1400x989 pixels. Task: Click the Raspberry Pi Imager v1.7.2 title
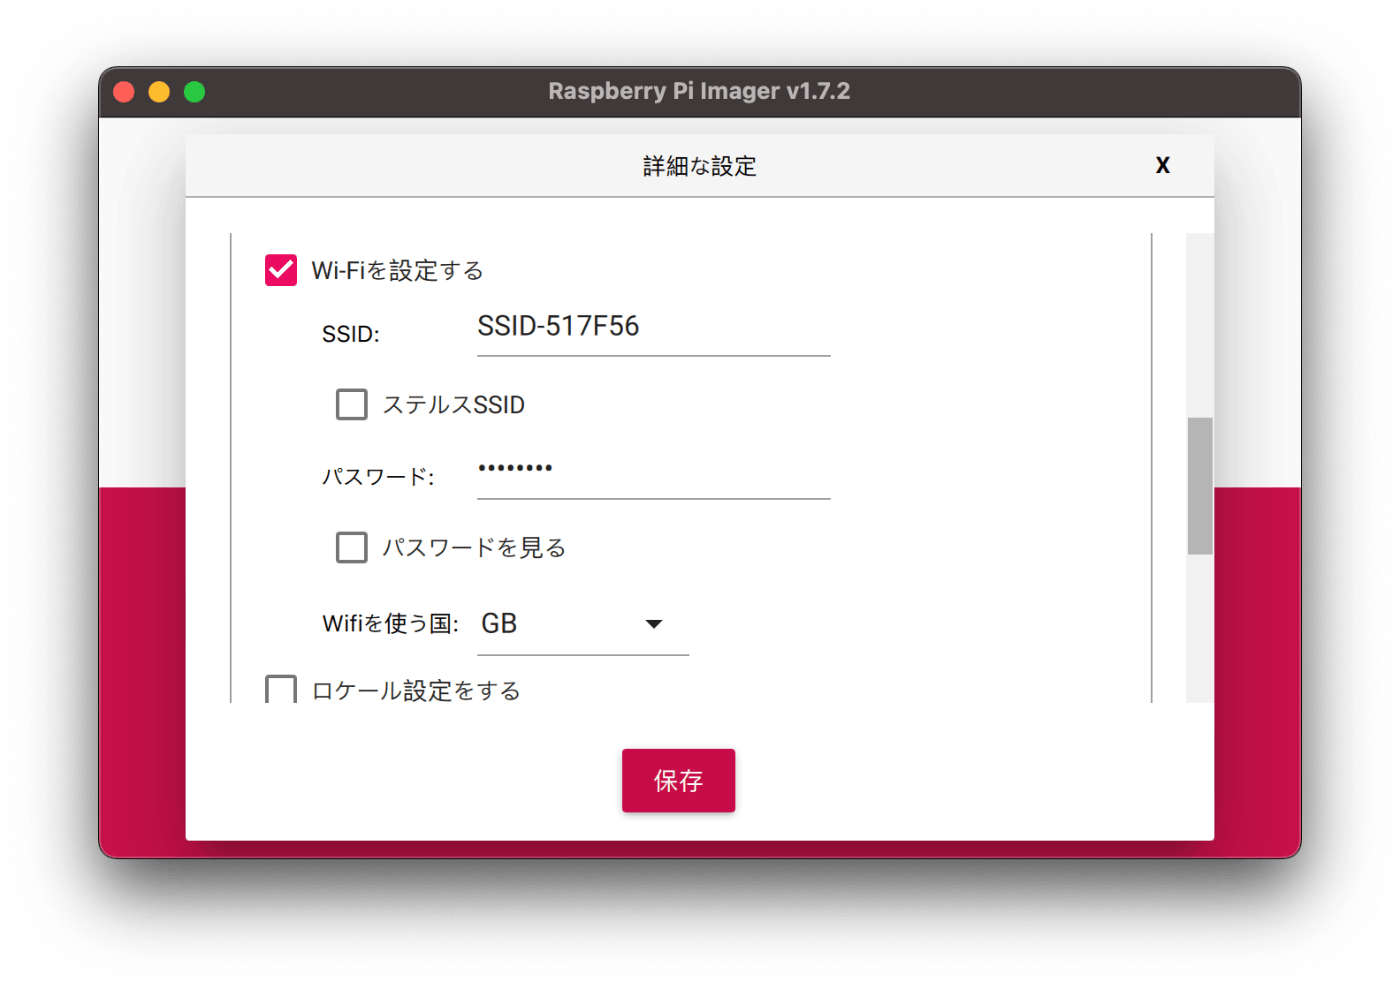click(x=699, y=91)
